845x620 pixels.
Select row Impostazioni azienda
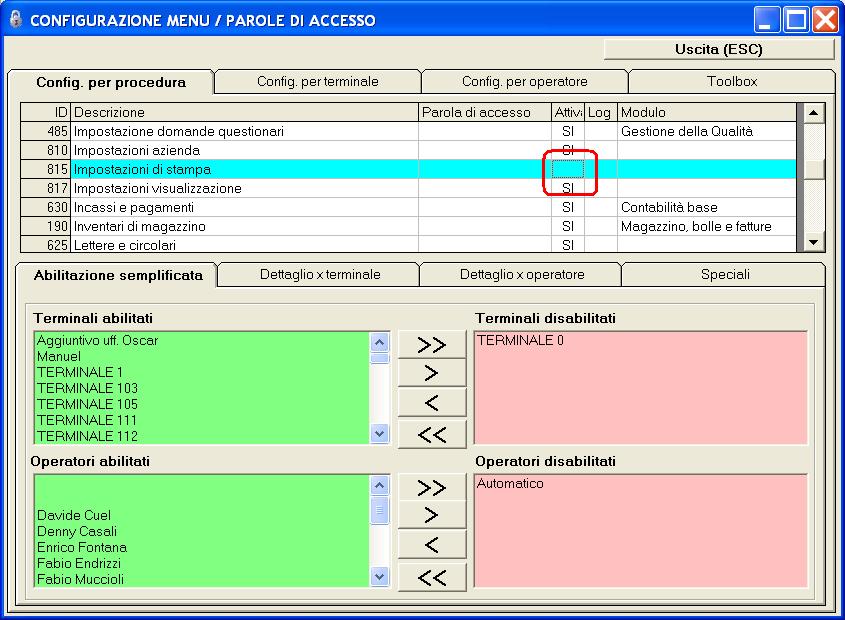tap(408, 150)
